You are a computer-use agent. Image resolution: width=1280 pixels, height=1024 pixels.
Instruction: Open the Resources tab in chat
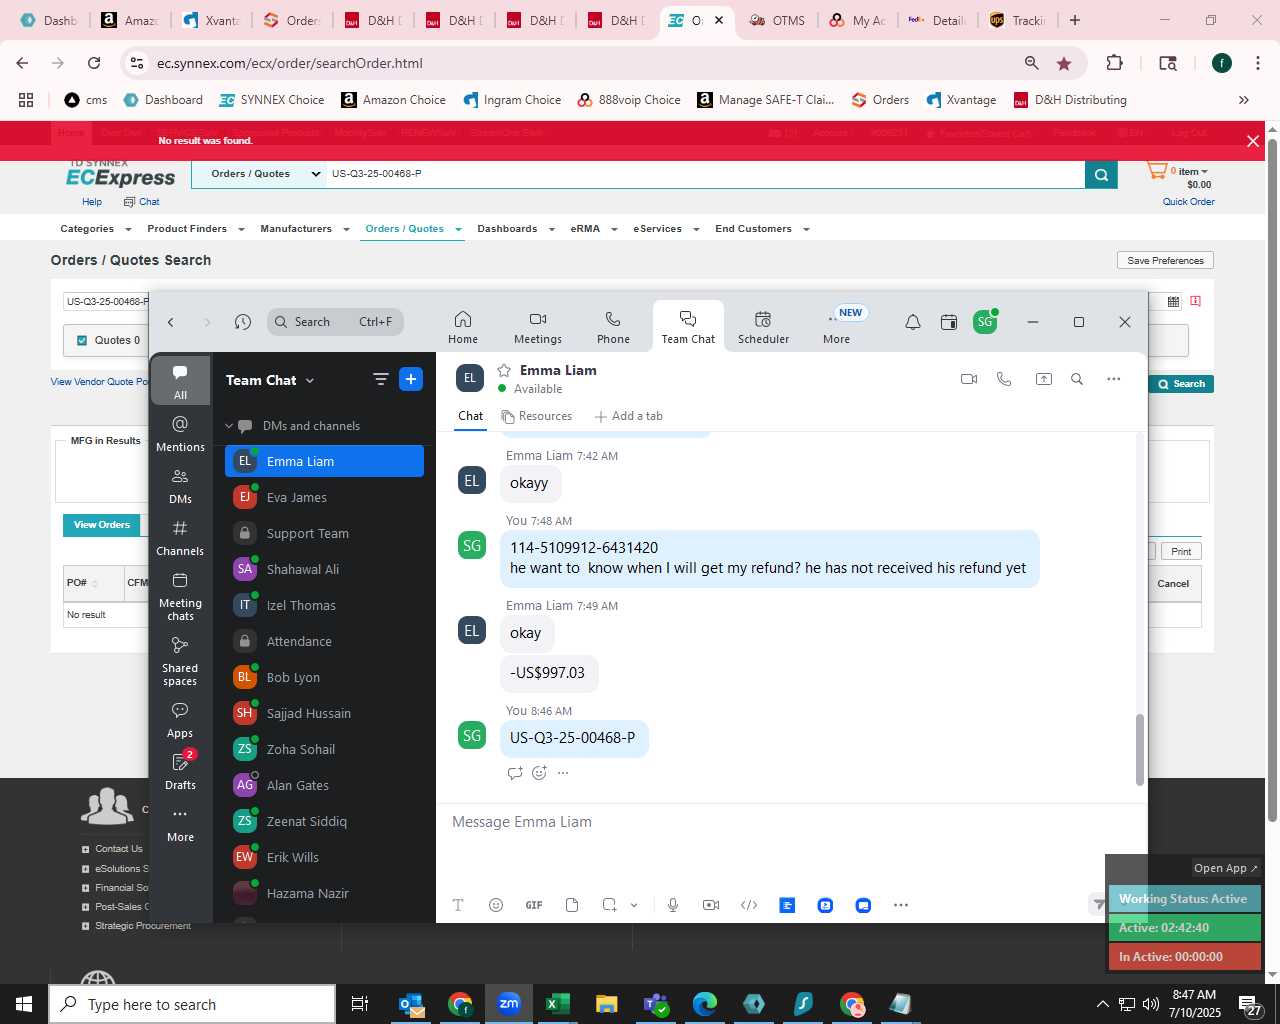tap(537, 416)
